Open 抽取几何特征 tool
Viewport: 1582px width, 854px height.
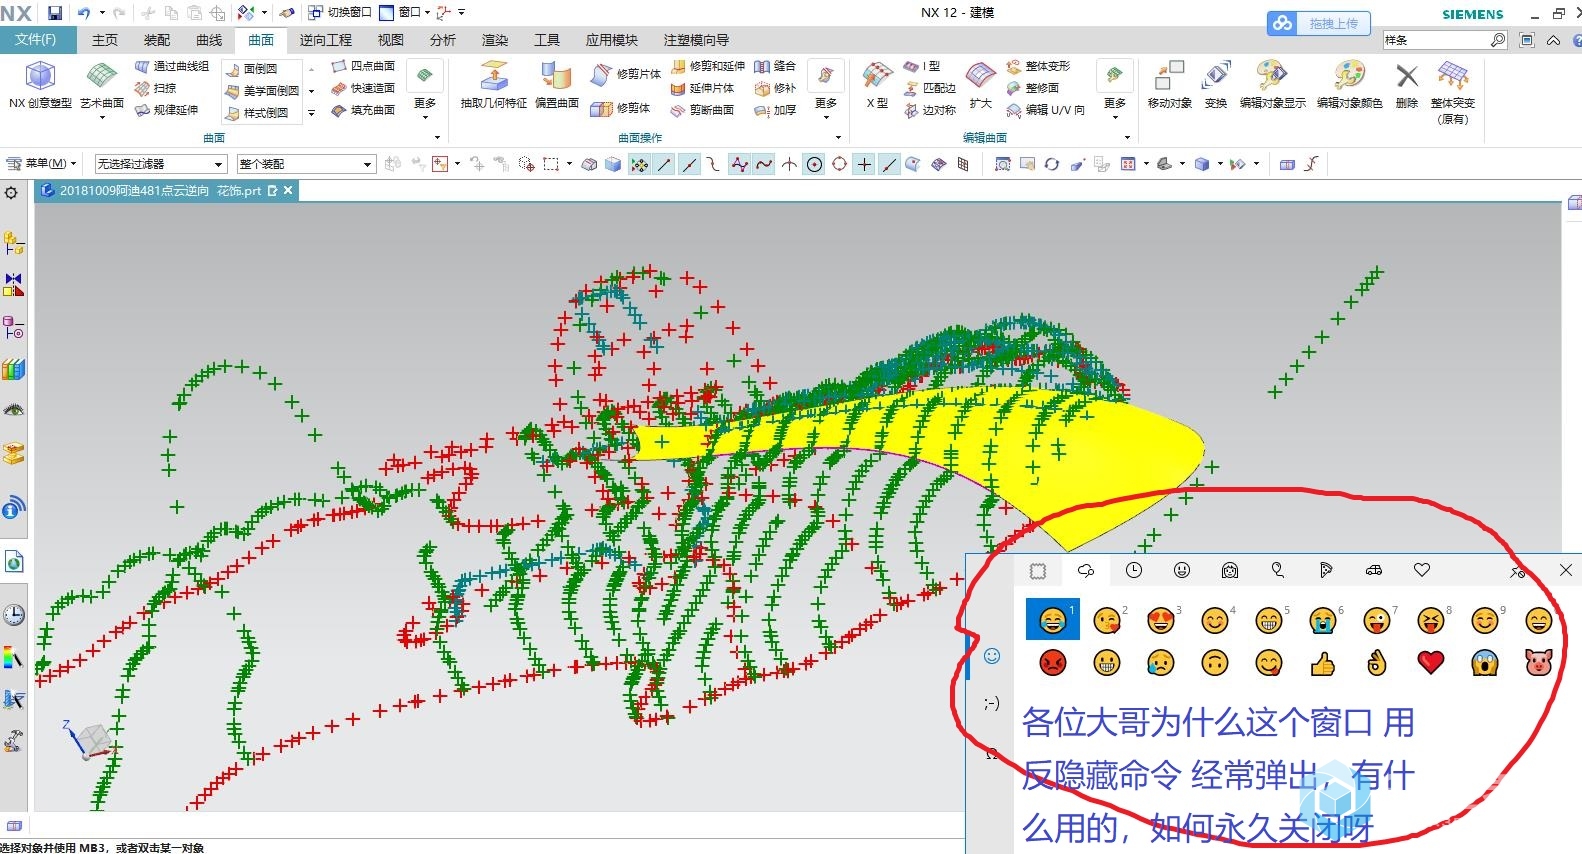tap(494, 85)
